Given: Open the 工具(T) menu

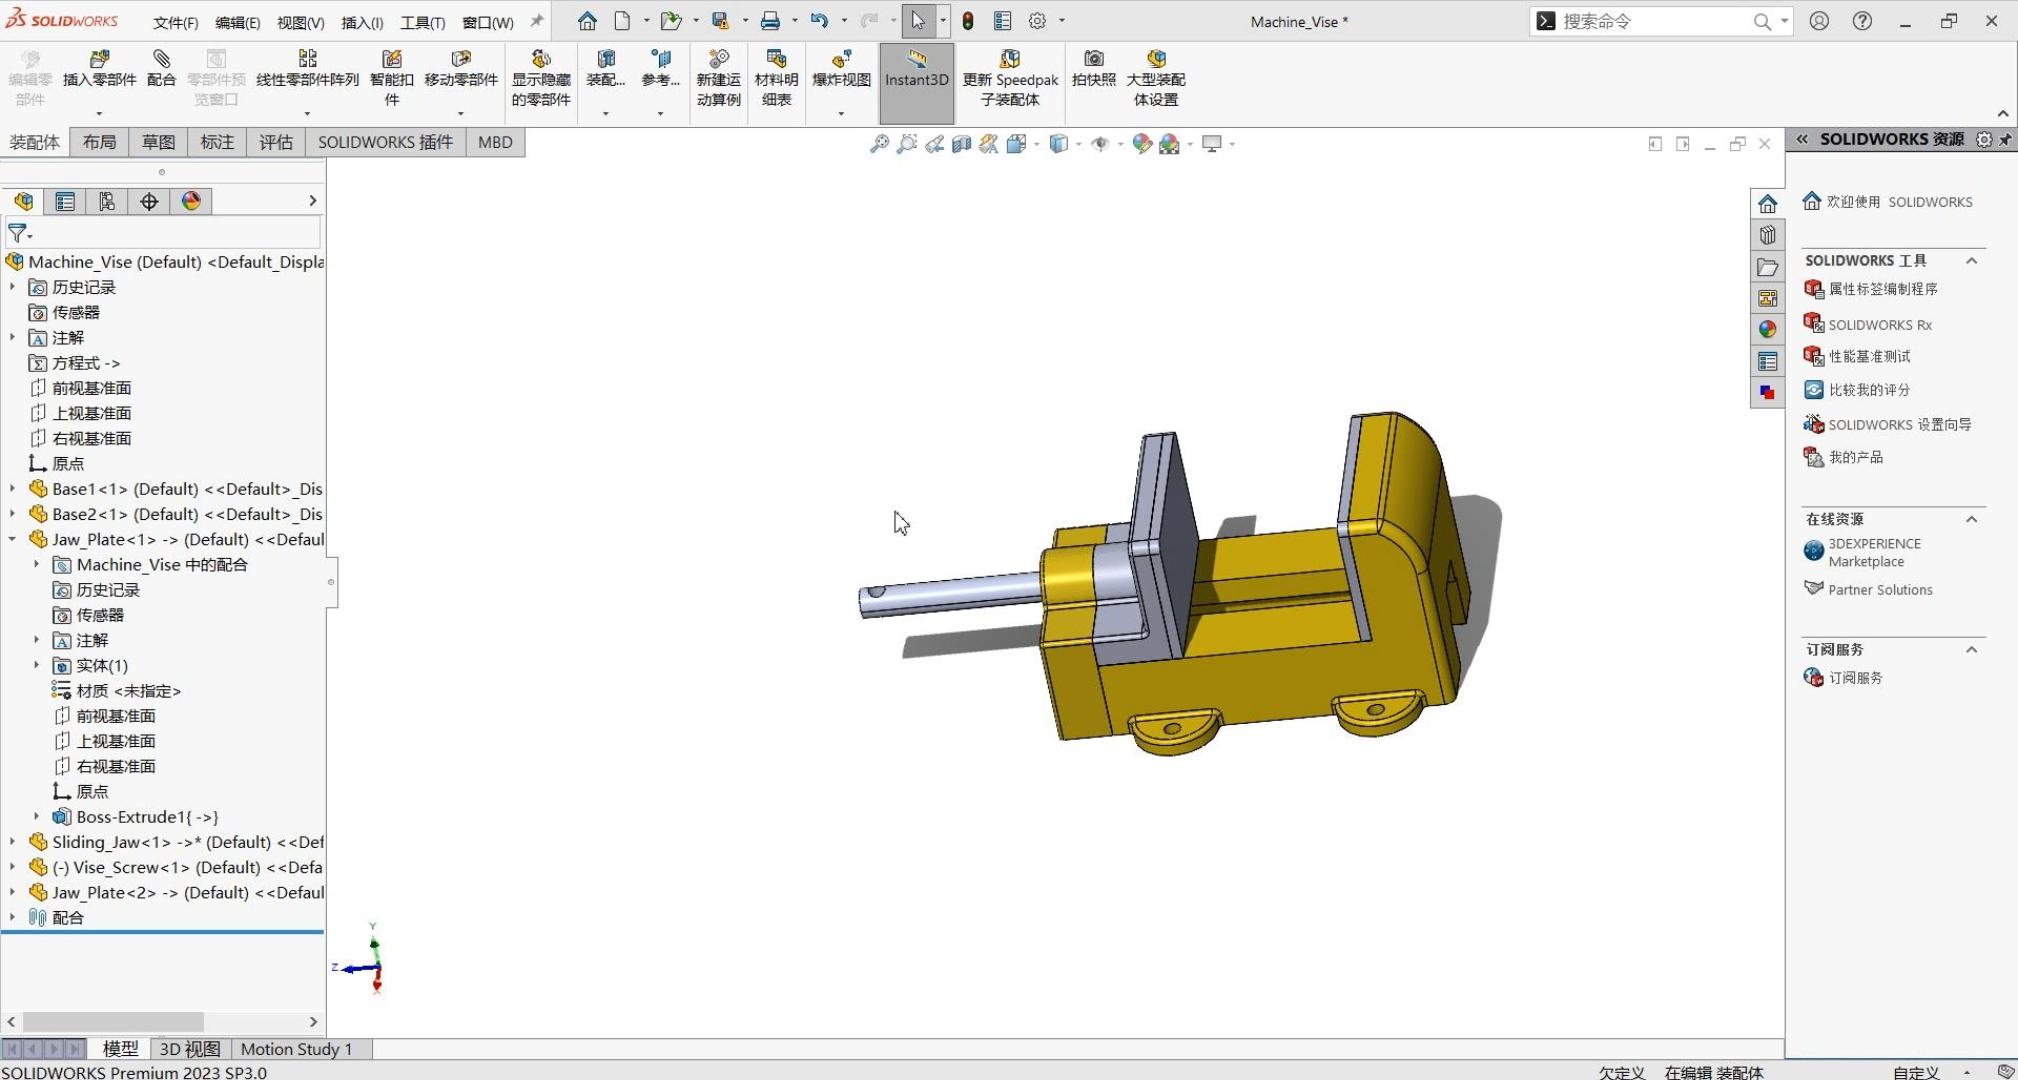Looking at the screenshot, I should (x=422, y=22).
